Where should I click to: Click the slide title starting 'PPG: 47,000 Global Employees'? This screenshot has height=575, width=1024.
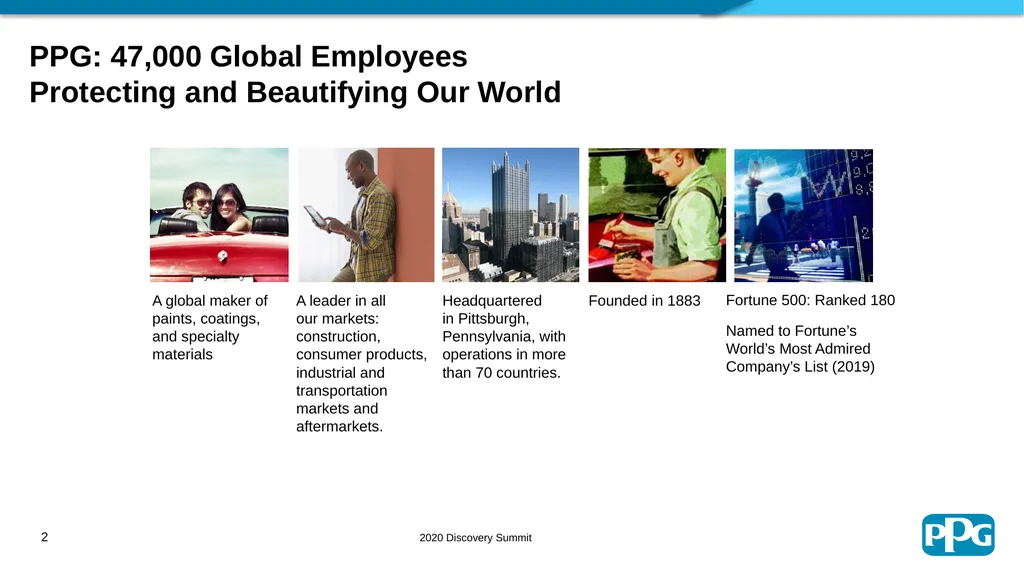click(x=295, y=74)
